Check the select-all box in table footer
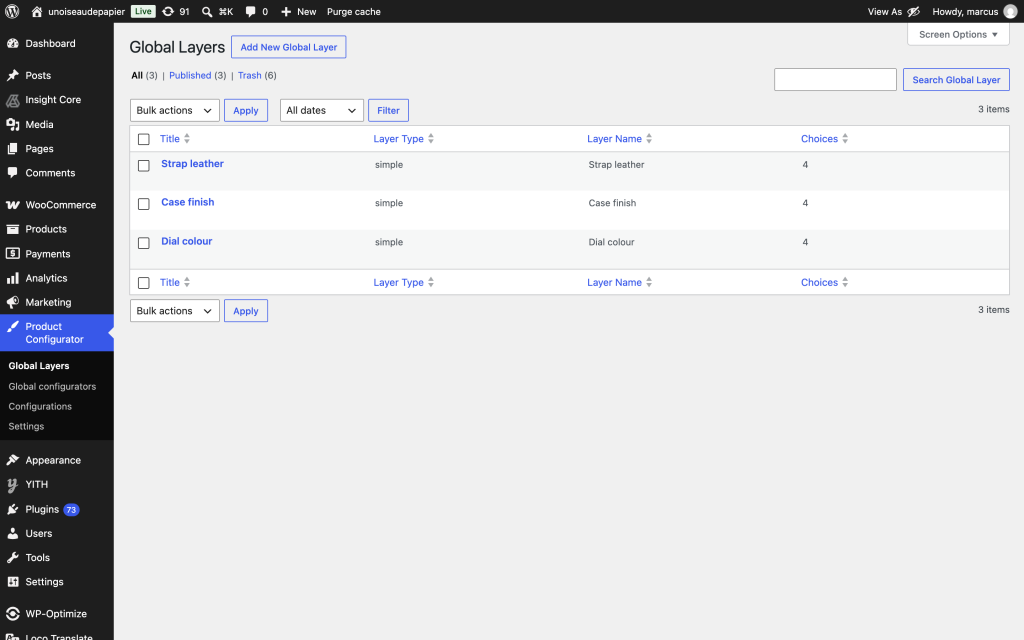This screenshot has width=1024, height=640. [144, 283]
